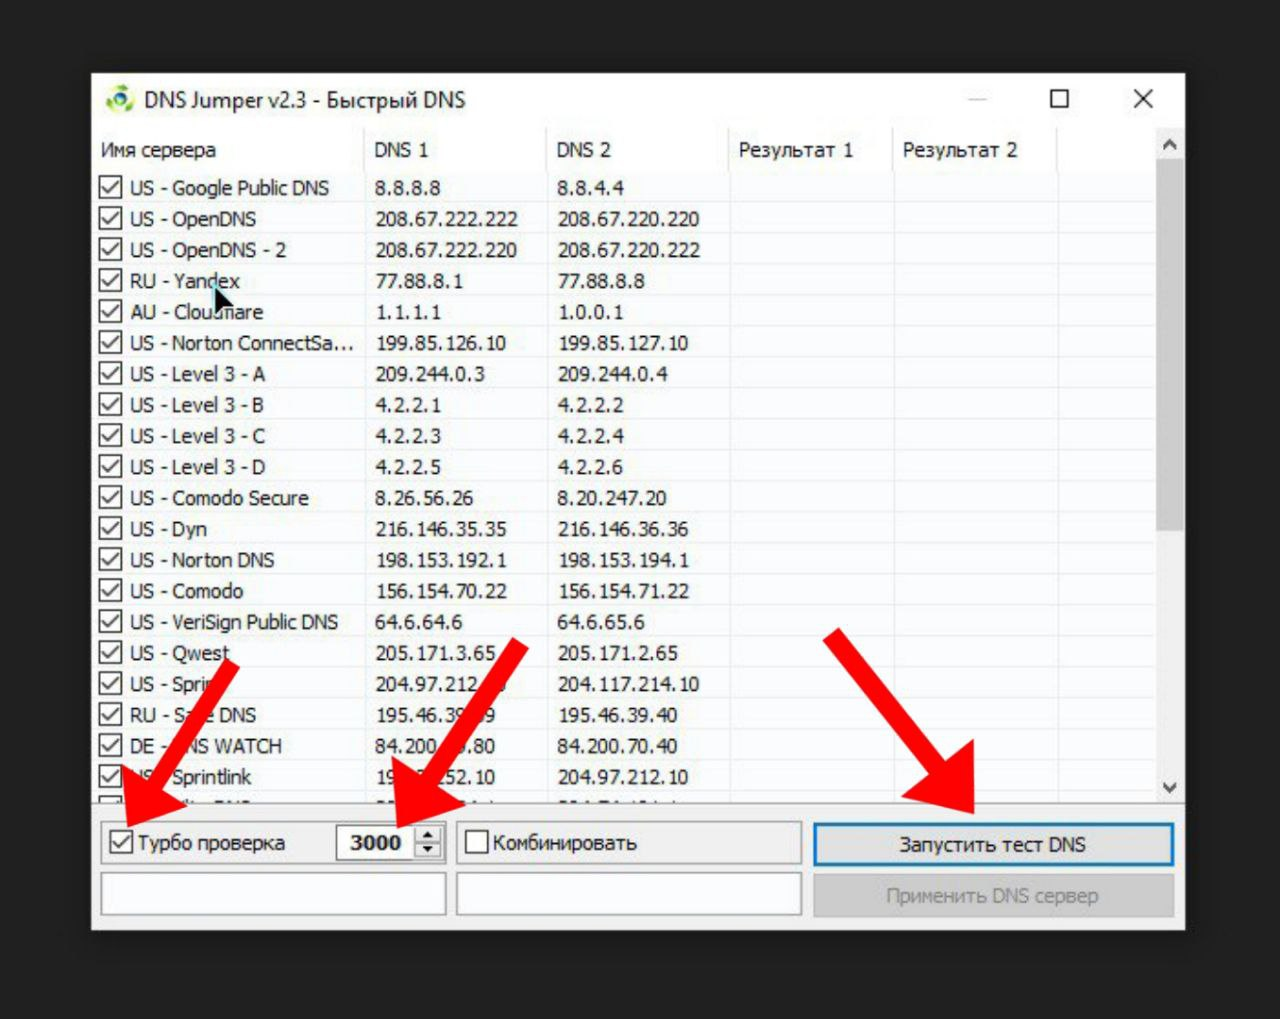Click the empty field below Турбо проверка
Screen dimensions: 1280x1019
[x=273, y=893]
